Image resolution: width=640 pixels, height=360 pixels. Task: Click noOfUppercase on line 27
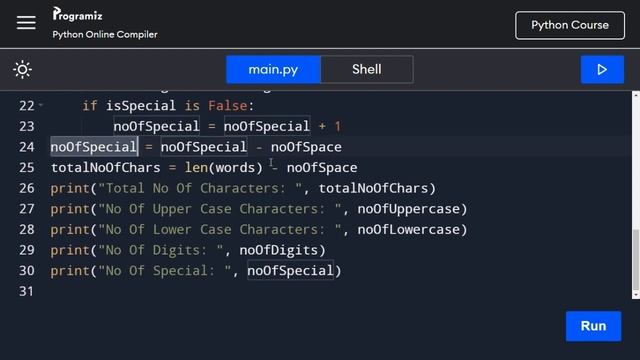pyautogui.click(x=409, y=209)
